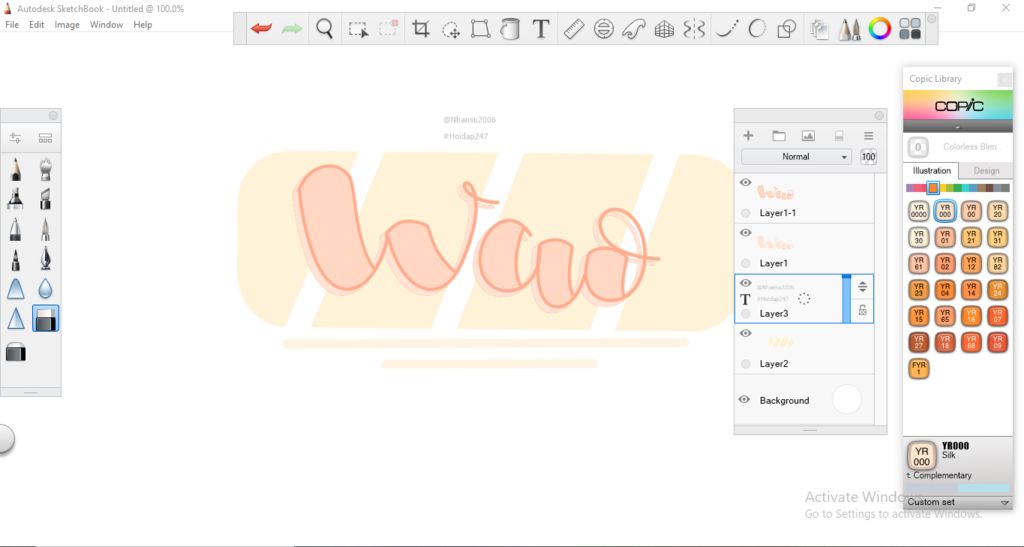1024x547 pixels.
Task: Open Brush Properties sliders icon
Action: [x=15, y=138]
